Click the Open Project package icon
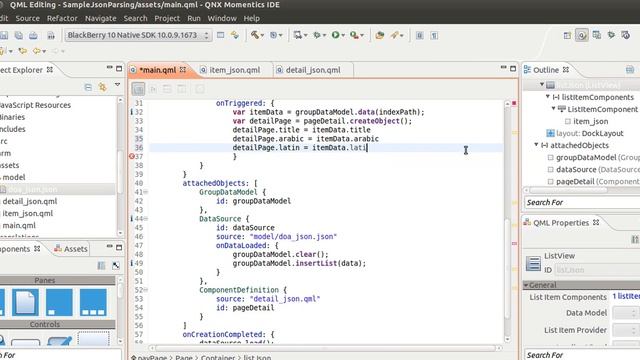Image resolution: width=640 pixels, height=360 pixels. (380, 35)
